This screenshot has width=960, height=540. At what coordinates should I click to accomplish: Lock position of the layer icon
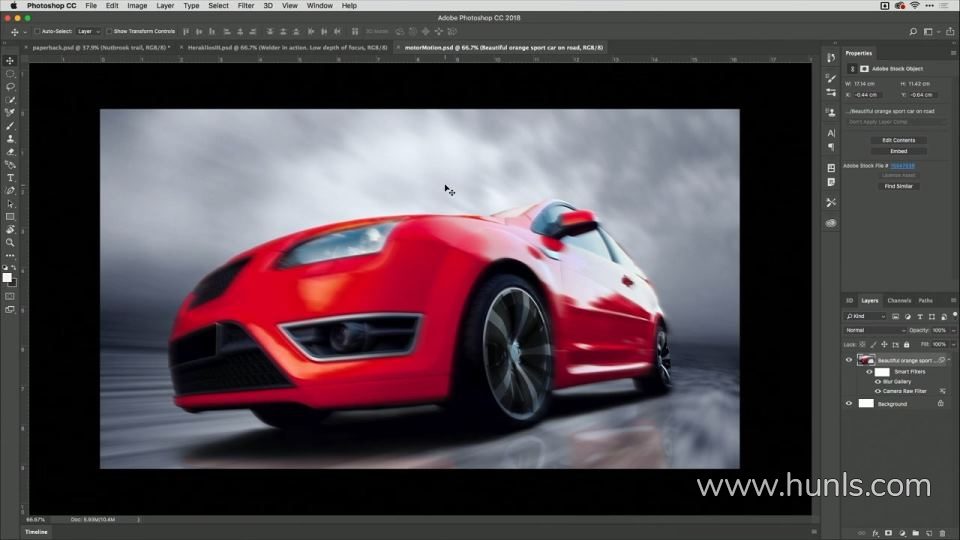[884, 345]
